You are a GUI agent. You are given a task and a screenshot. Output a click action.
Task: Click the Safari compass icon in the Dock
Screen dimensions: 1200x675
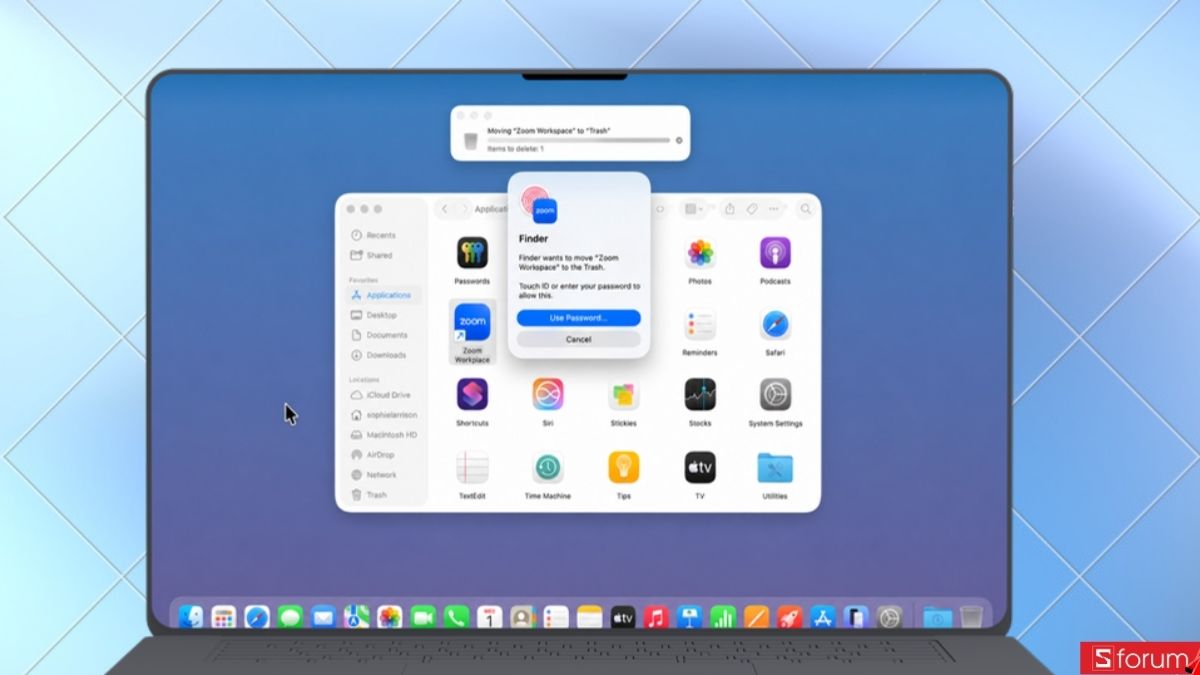[257, 617]
